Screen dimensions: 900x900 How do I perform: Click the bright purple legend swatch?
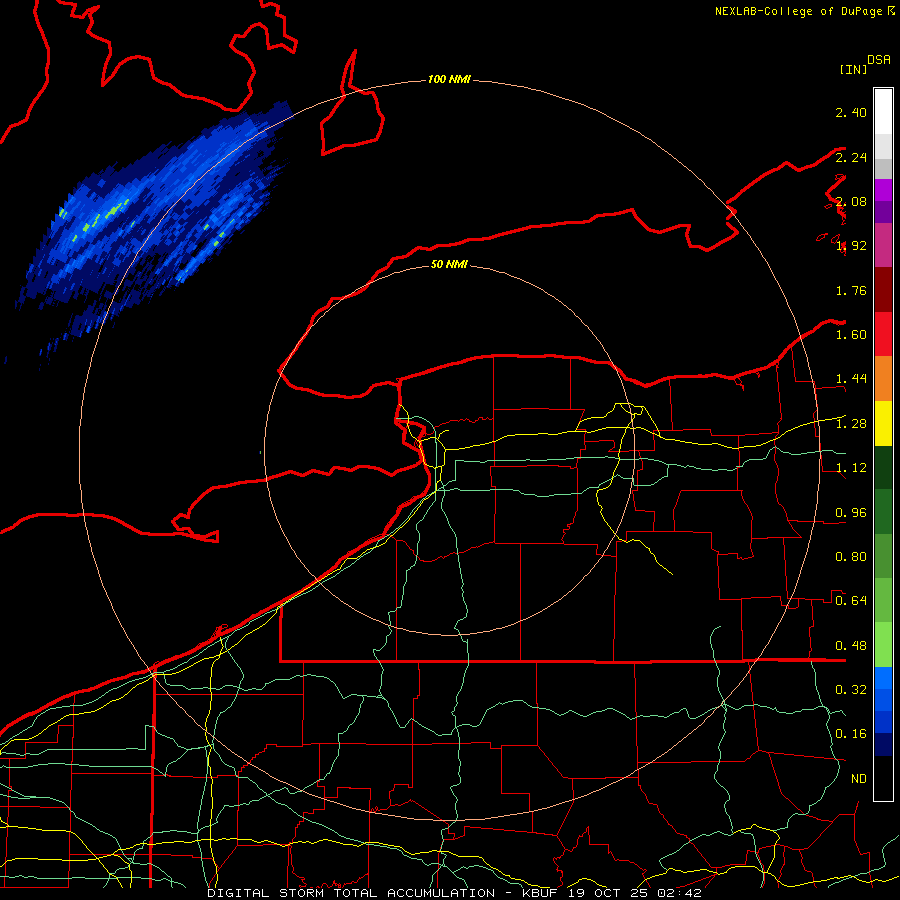883,190
